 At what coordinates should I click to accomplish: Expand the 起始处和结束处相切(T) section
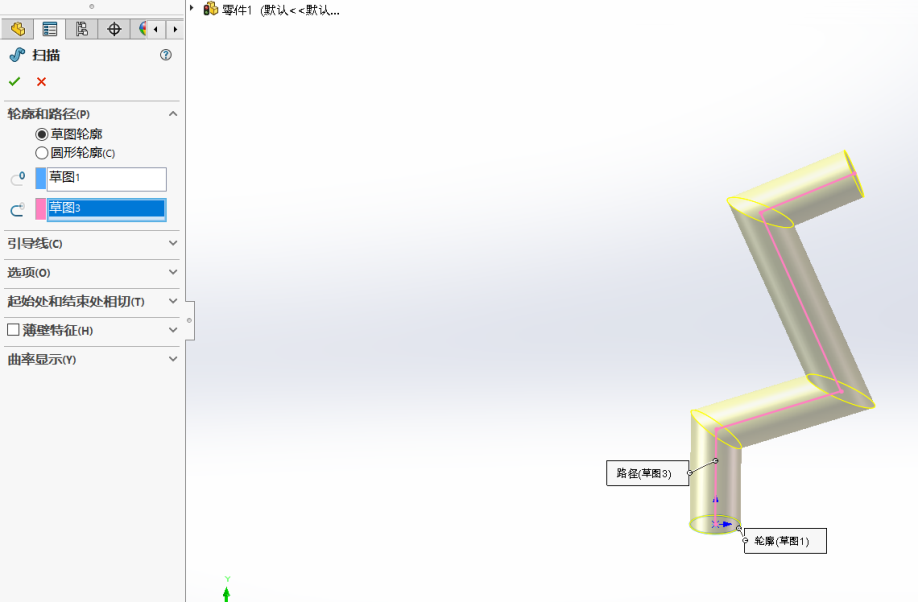coord(173,301)
